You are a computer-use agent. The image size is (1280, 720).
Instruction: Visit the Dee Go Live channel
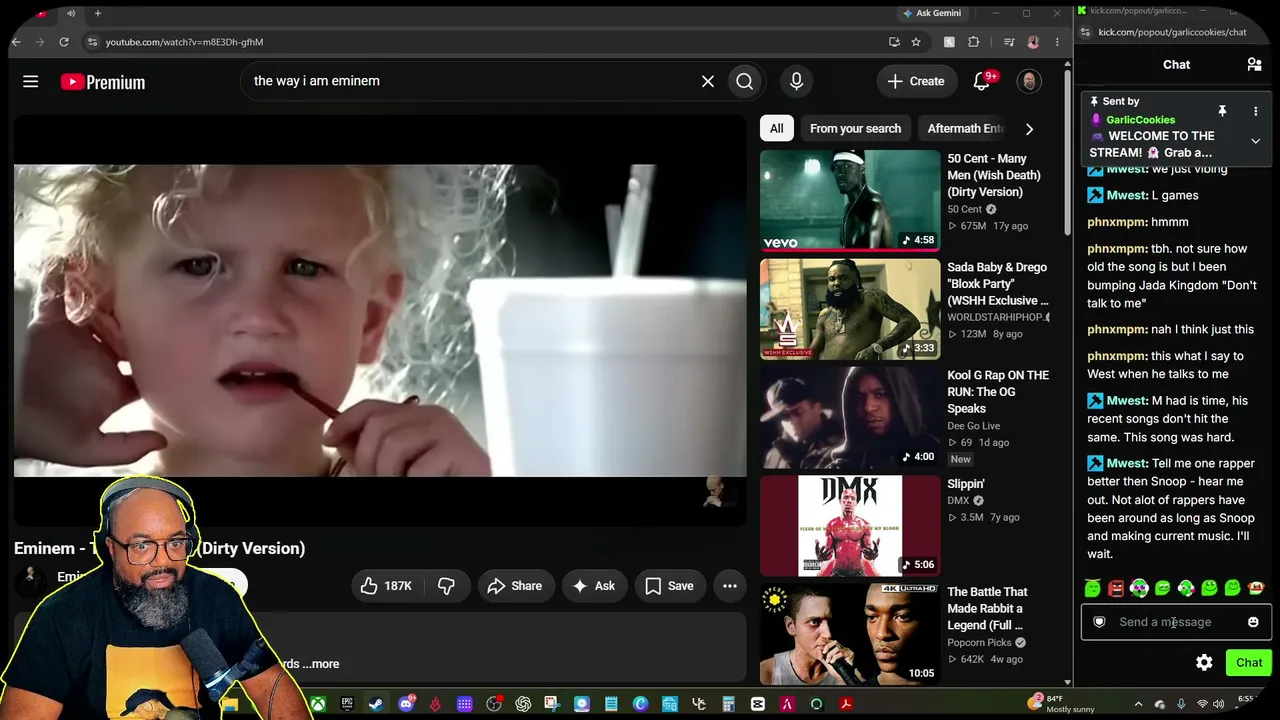[x=974, y=426]
